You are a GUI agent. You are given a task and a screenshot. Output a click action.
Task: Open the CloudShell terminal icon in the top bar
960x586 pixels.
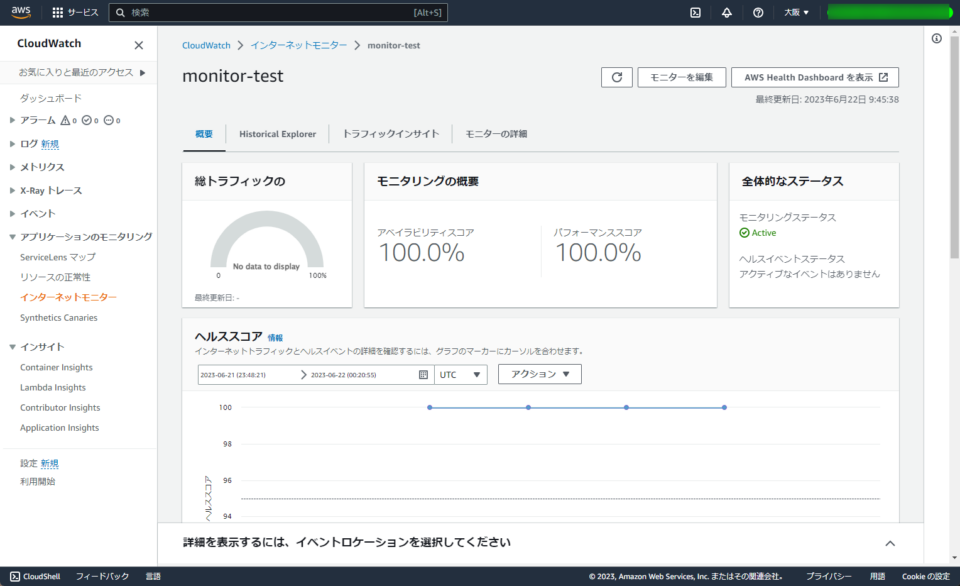[693, 12]
